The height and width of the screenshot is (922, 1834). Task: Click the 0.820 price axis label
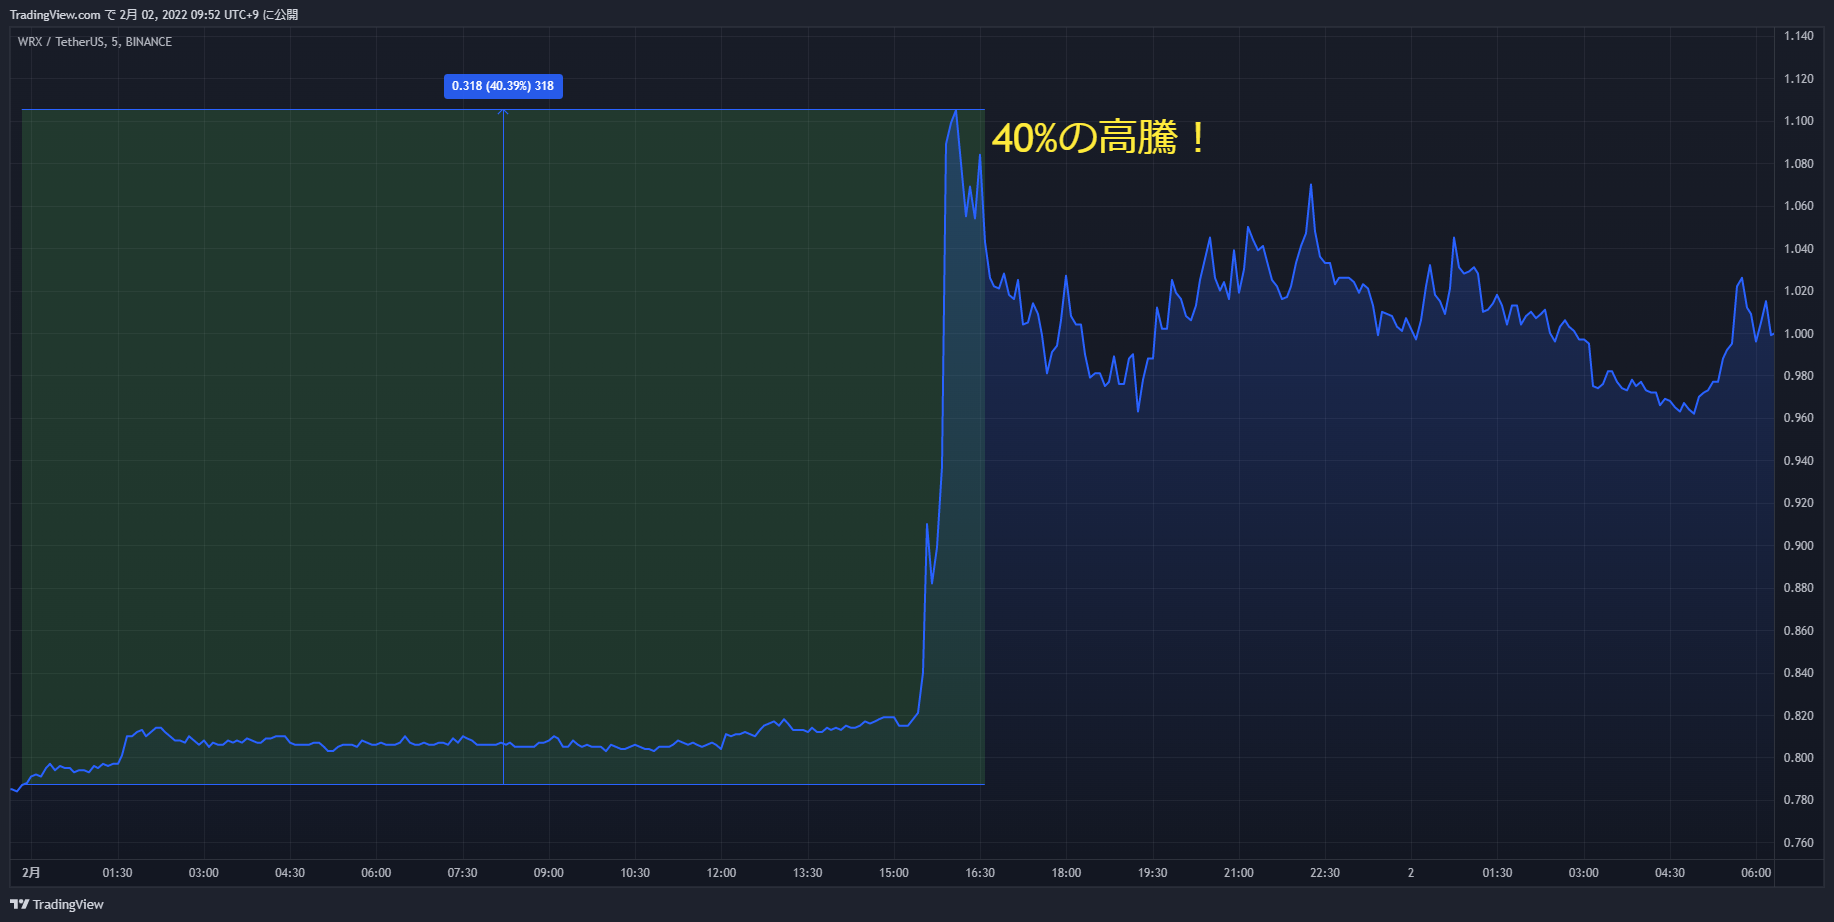pos(1798,716)
